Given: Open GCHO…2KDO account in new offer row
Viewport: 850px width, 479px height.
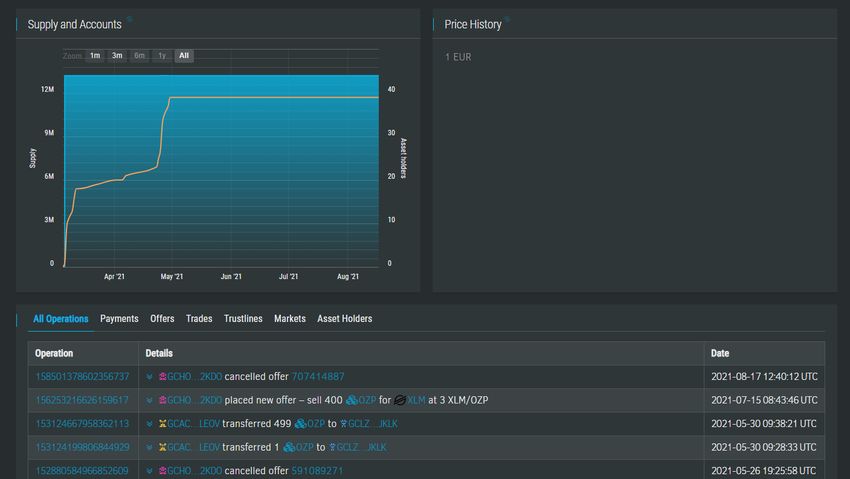Looking at the screenshot, I should (x=195, y=400).
